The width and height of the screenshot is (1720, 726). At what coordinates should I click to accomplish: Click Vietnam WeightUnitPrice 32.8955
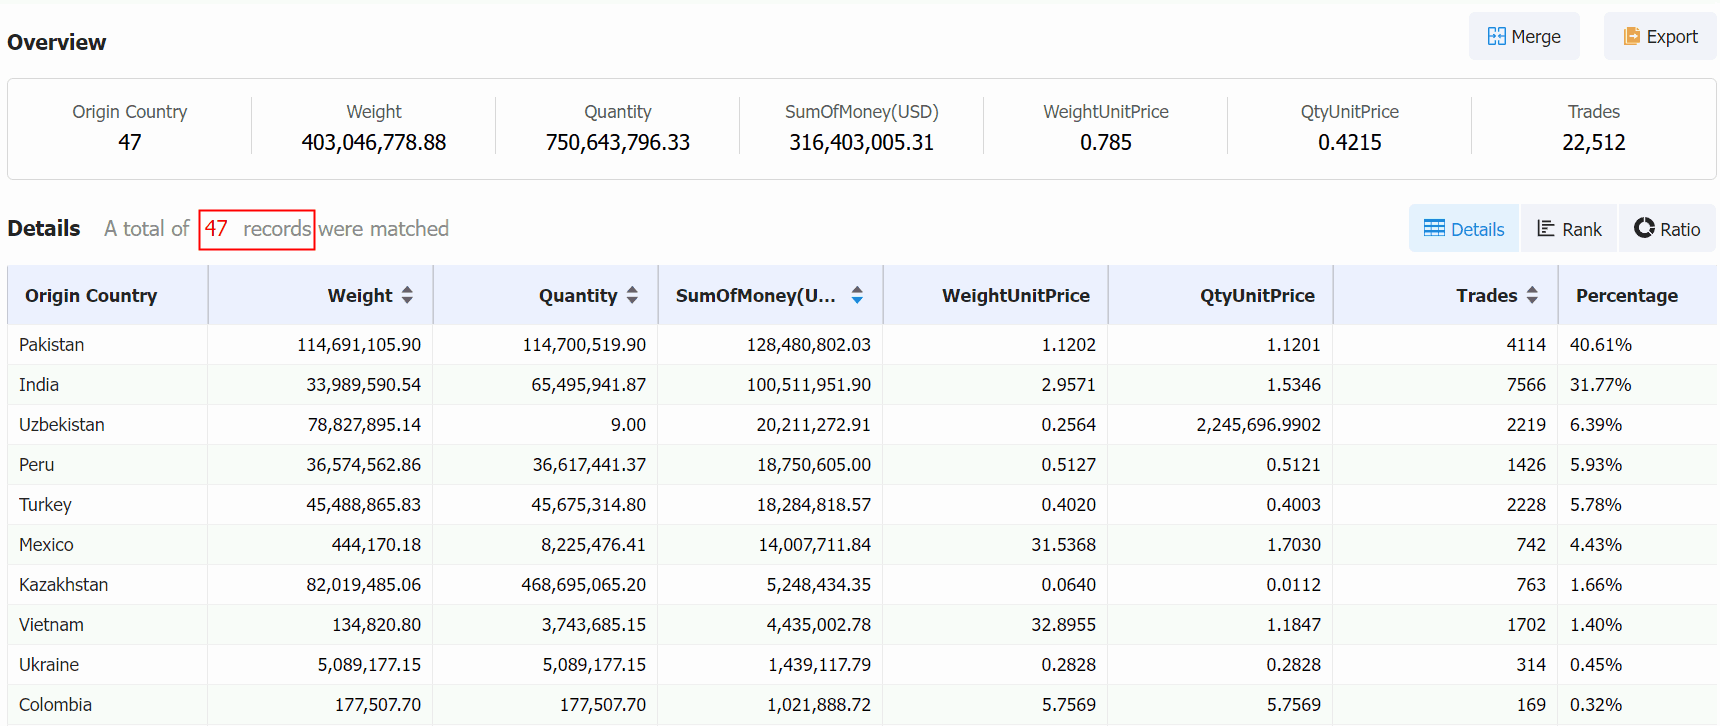(1064, 625)
